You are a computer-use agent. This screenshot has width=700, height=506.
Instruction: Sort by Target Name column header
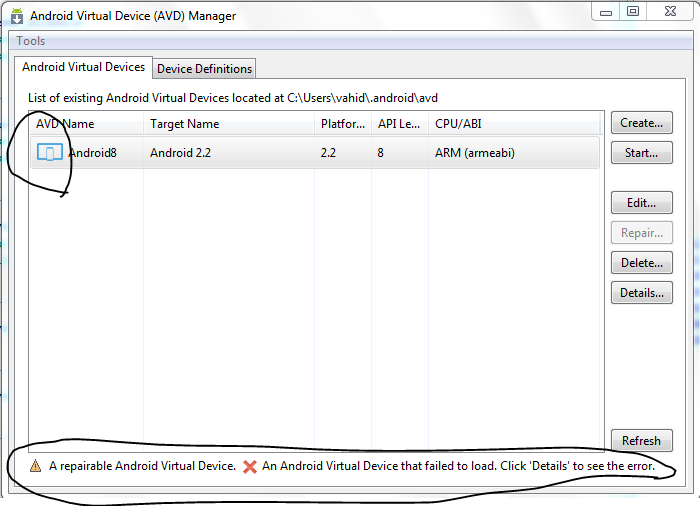coord(229,124)
